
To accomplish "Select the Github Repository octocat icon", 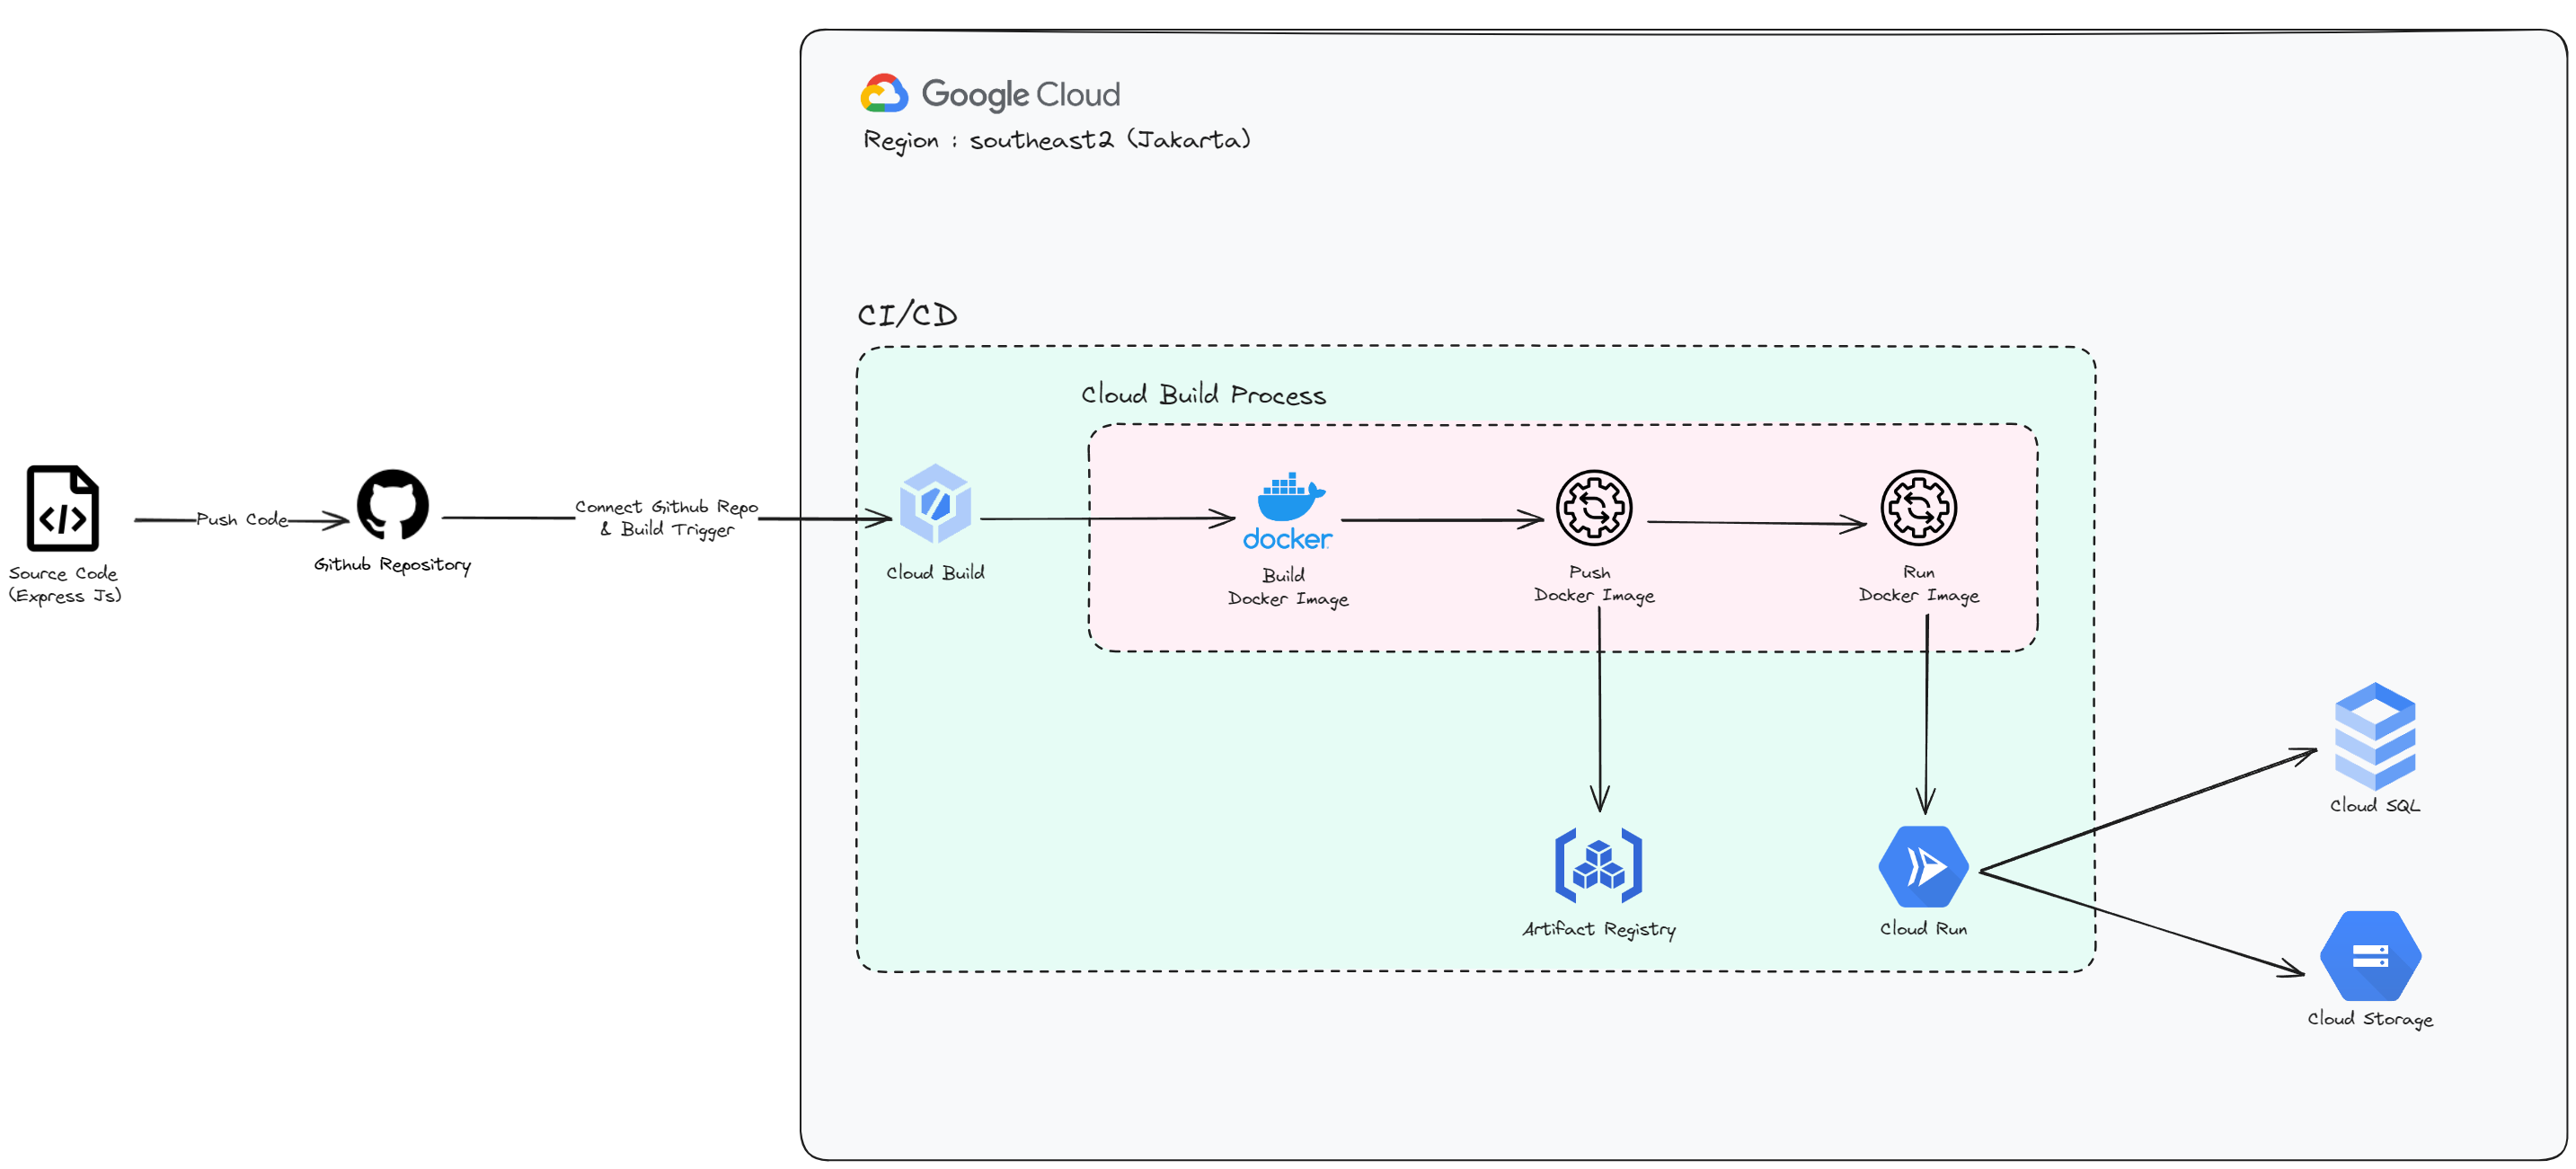I will pyautogui.click(x=392, y=505).
